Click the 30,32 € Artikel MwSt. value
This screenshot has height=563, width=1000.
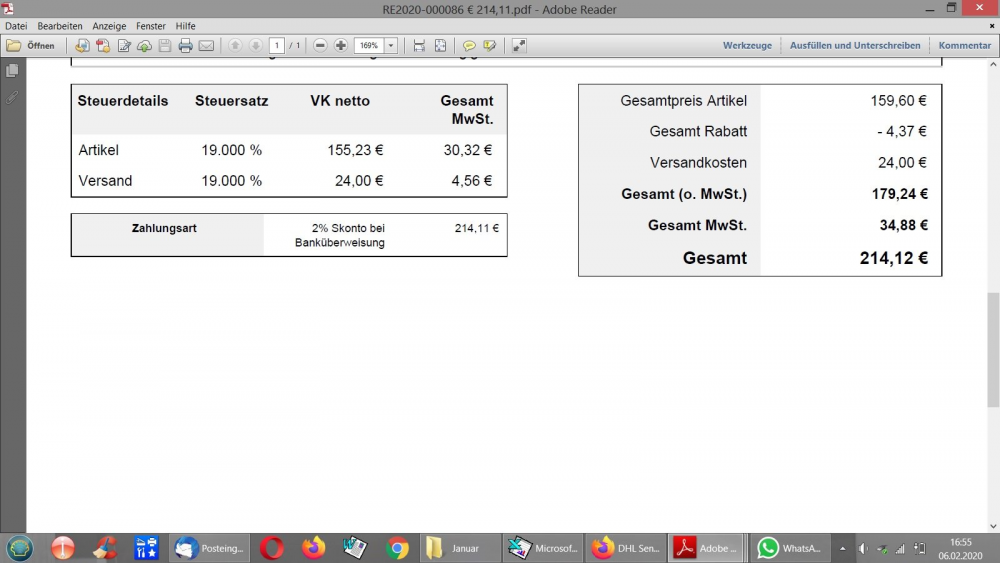pyautogui.click(x=468, y=150)
